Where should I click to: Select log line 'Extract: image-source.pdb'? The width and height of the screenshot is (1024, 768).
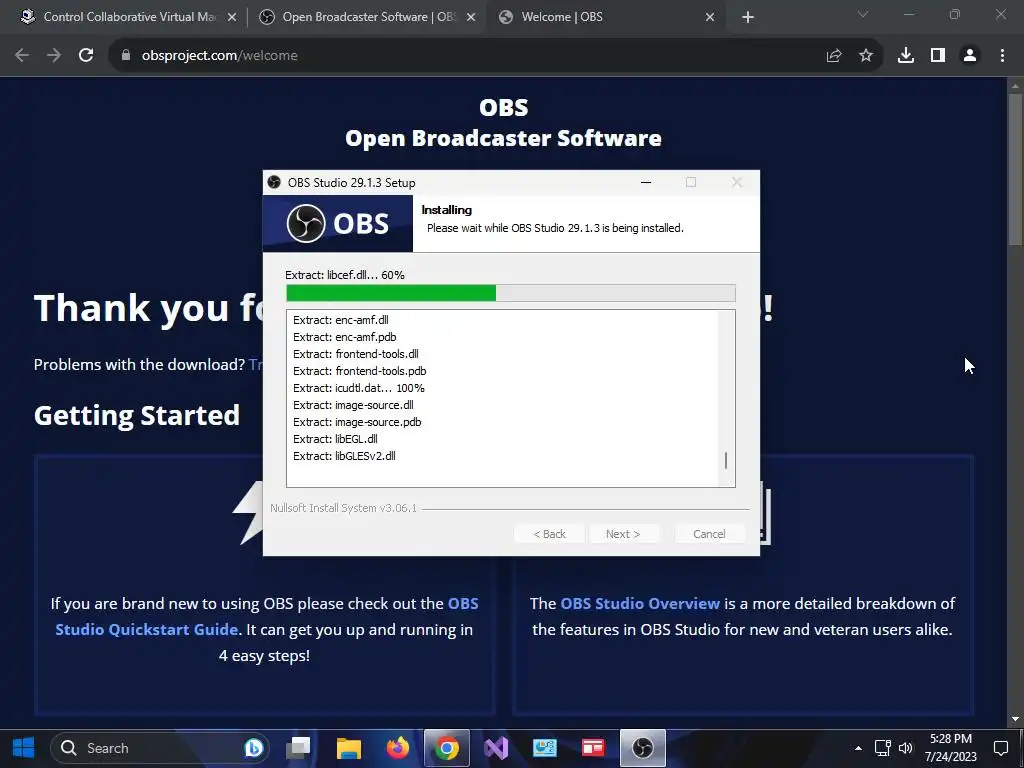coord(357,422)
